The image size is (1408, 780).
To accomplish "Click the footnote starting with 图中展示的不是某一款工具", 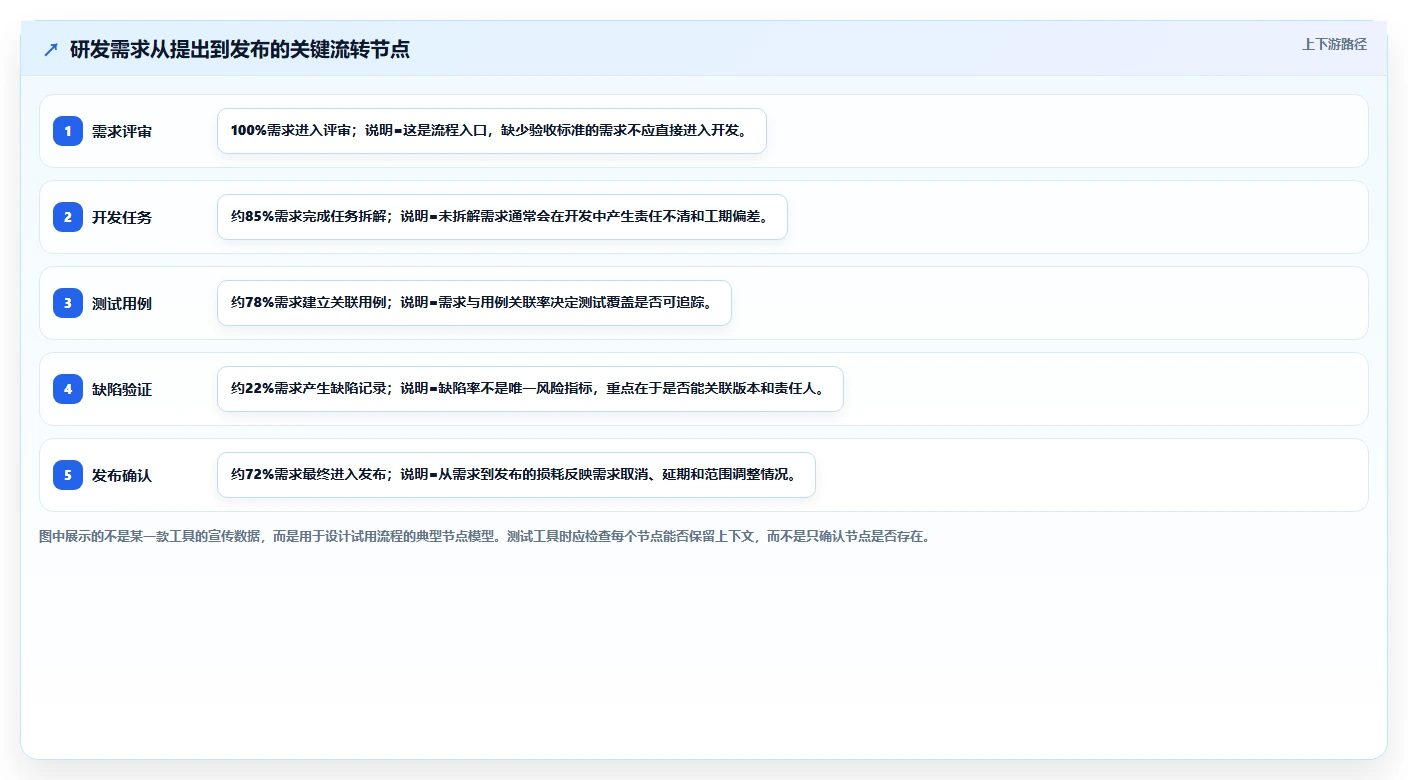I will pyautogui.click(x=485, y=536).
